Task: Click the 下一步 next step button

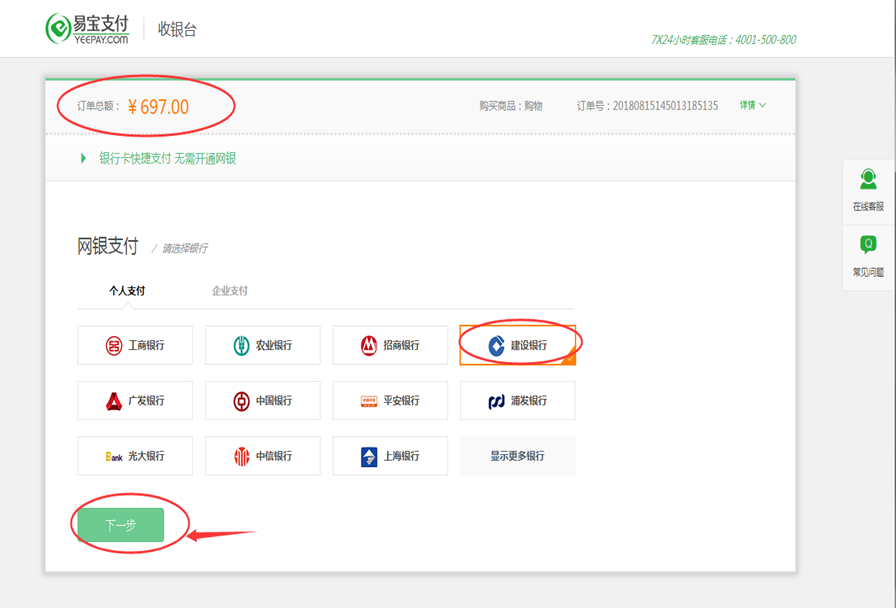Action: click(122, 524)
